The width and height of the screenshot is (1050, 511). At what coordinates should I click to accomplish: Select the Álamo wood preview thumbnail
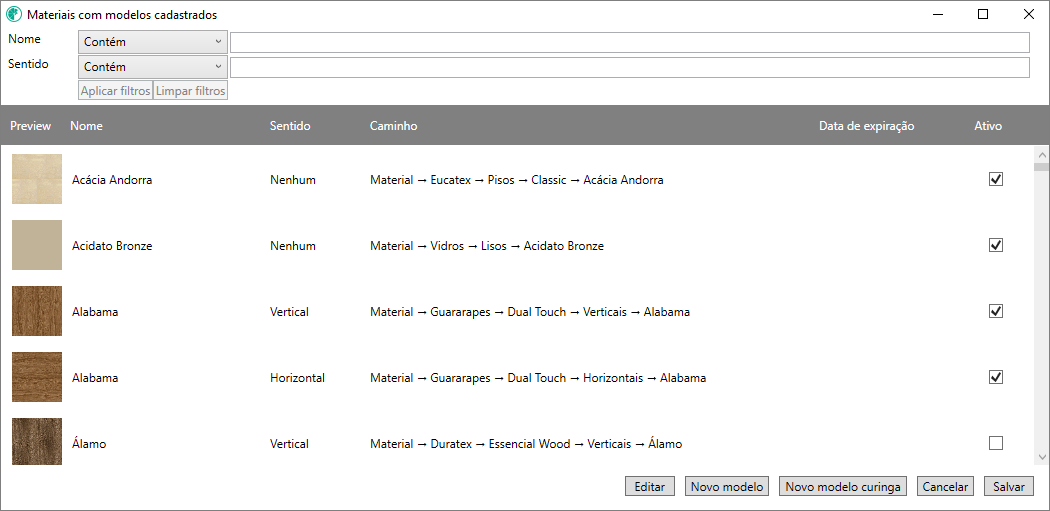[x=37, y=442]
